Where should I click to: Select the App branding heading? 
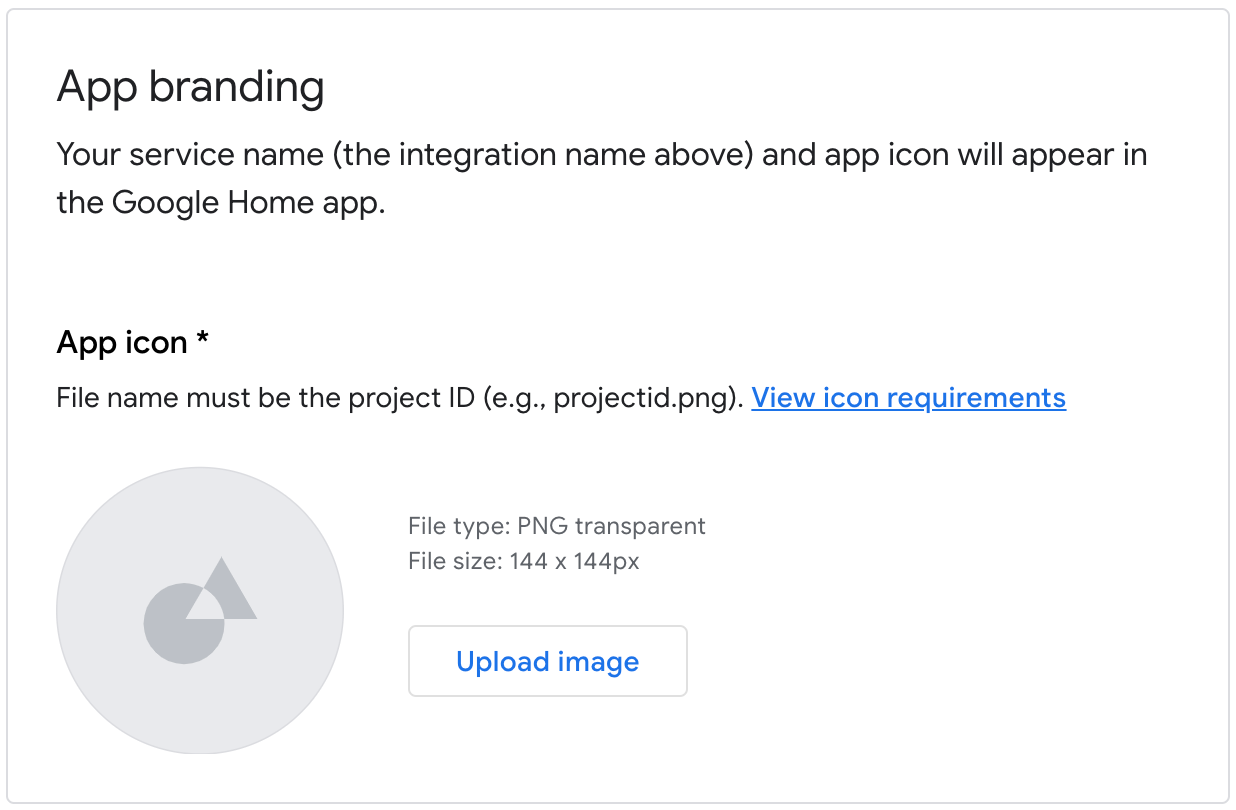coord(190,86)
